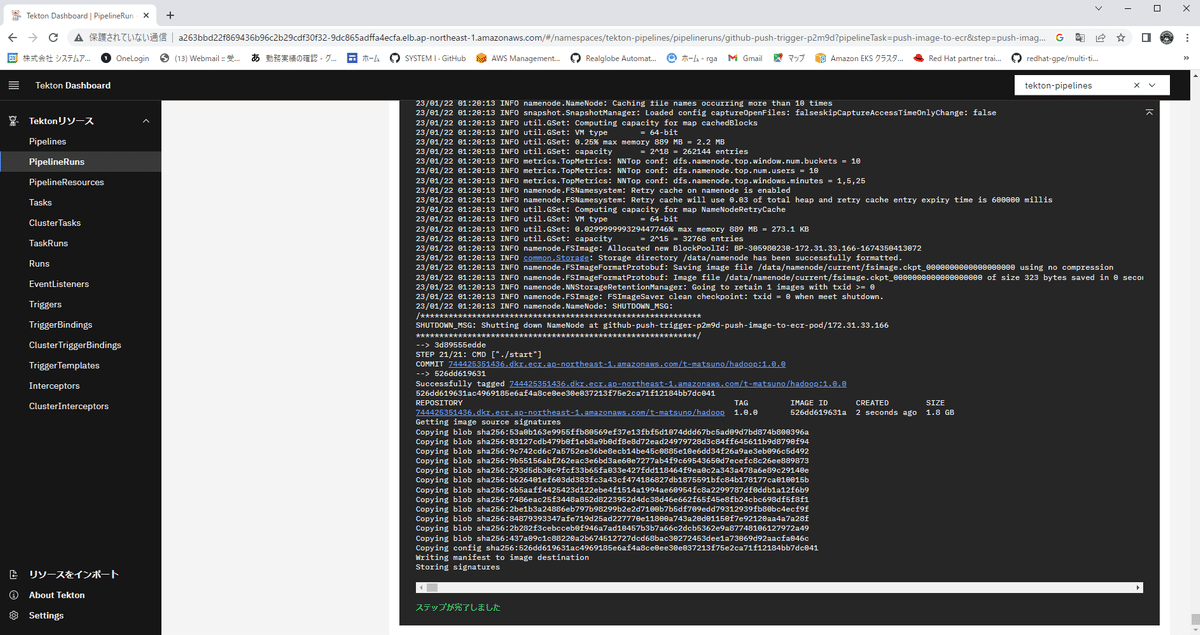Screen dimensions: 1200x635
Task: Collapse the Tektonリソース section chevron
Action: coord(146,120)
